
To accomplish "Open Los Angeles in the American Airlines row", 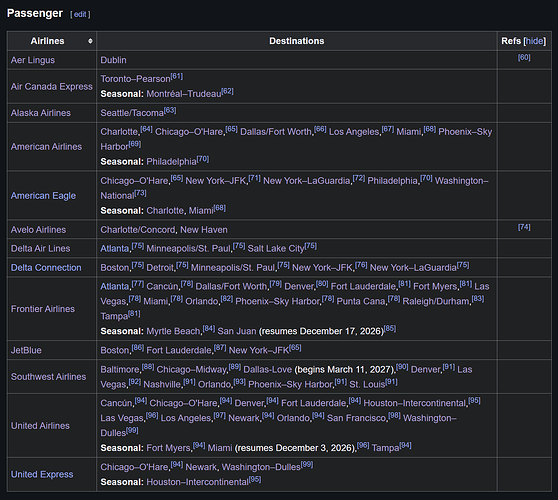I will 354,132.
